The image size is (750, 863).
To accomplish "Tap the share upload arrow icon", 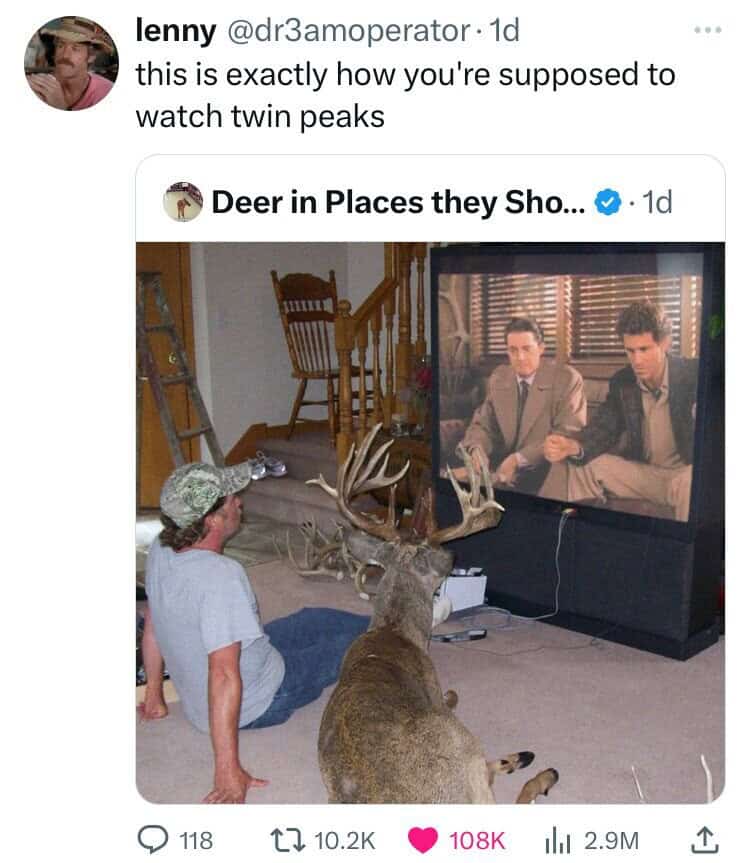I will 705,840.
